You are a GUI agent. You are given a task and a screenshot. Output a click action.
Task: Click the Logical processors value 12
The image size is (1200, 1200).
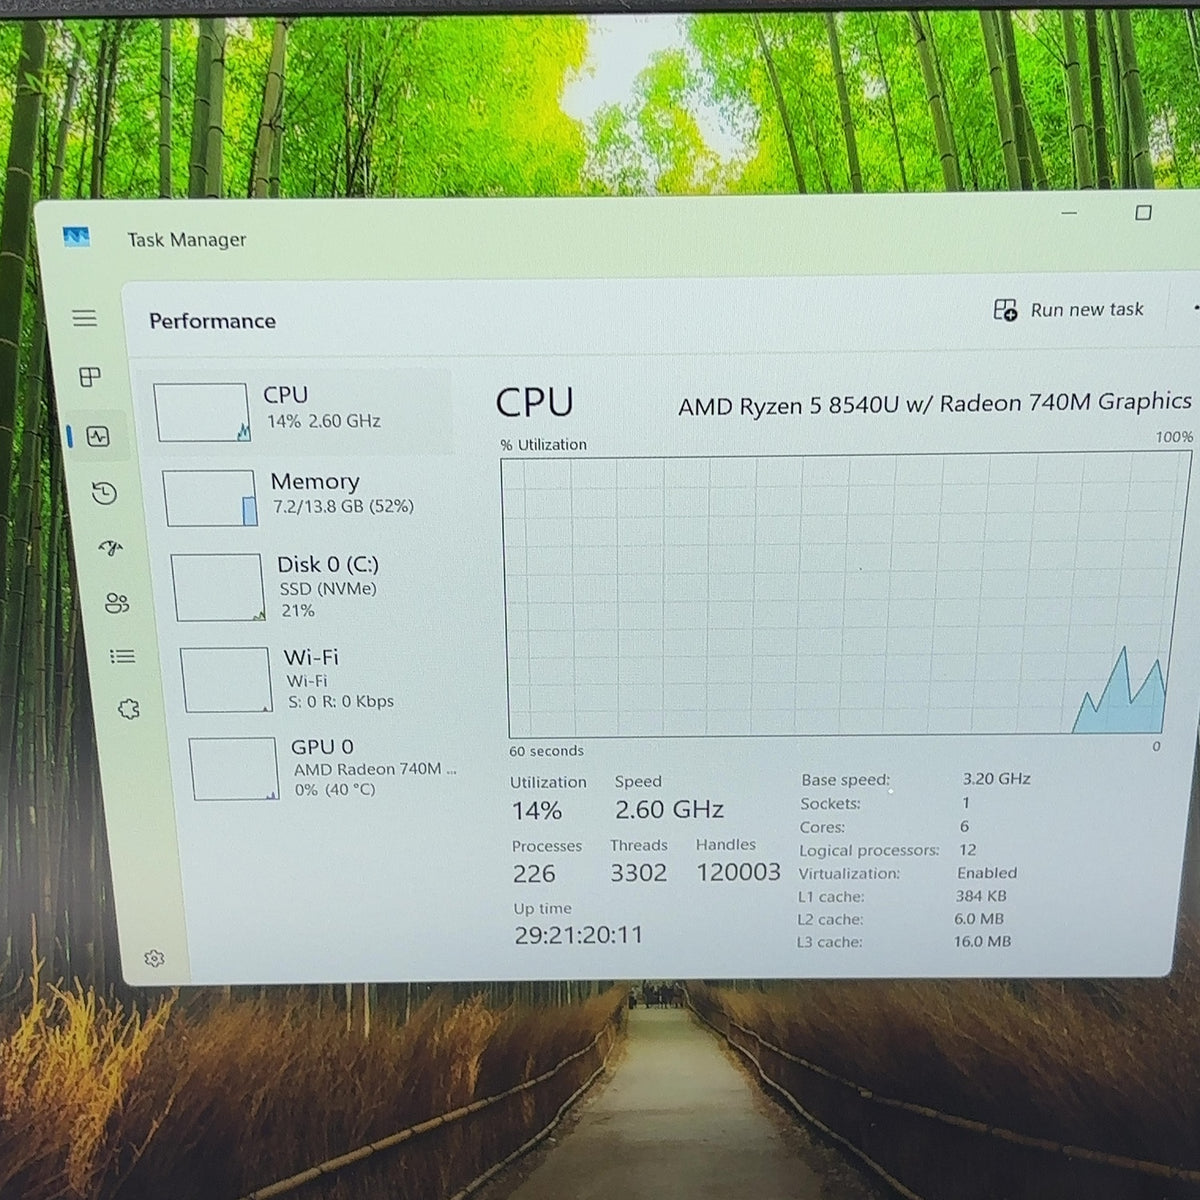(967, 850)
